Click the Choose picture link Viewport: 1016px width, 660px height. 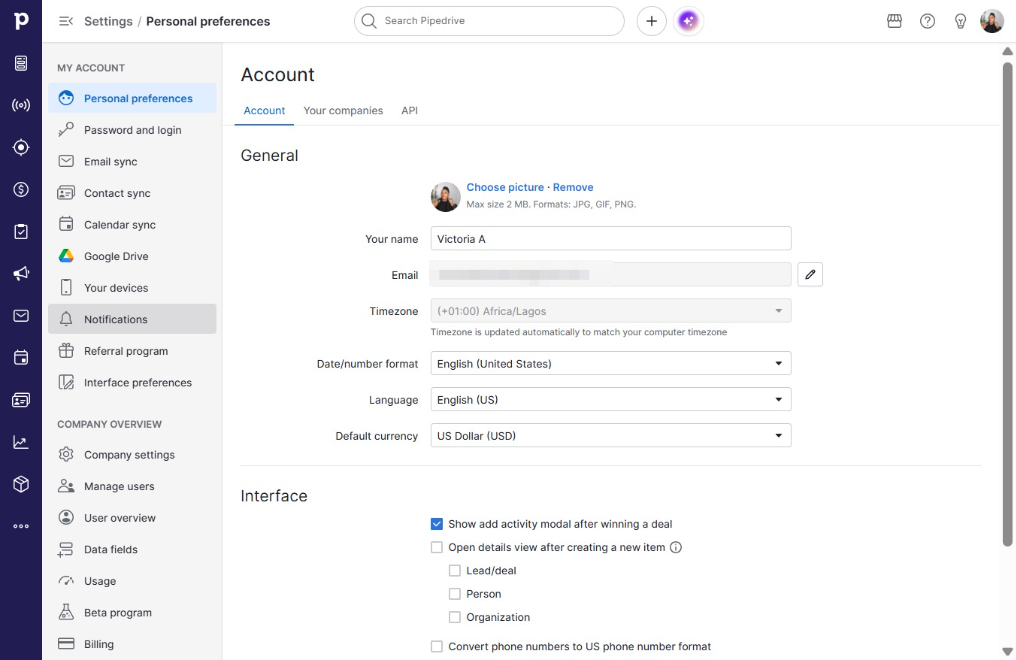tap(505, 187)
